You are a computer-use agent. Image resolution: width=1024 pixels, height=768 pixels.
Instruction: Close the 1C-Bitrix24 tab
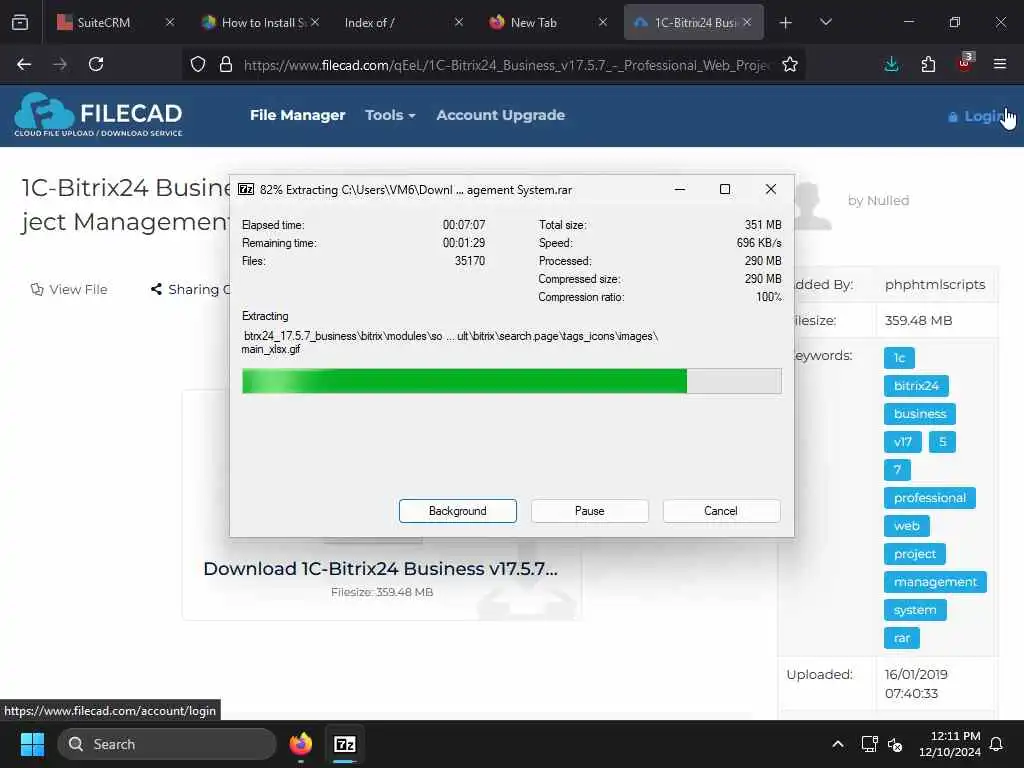pyautogui.click(x=747, y=22)
